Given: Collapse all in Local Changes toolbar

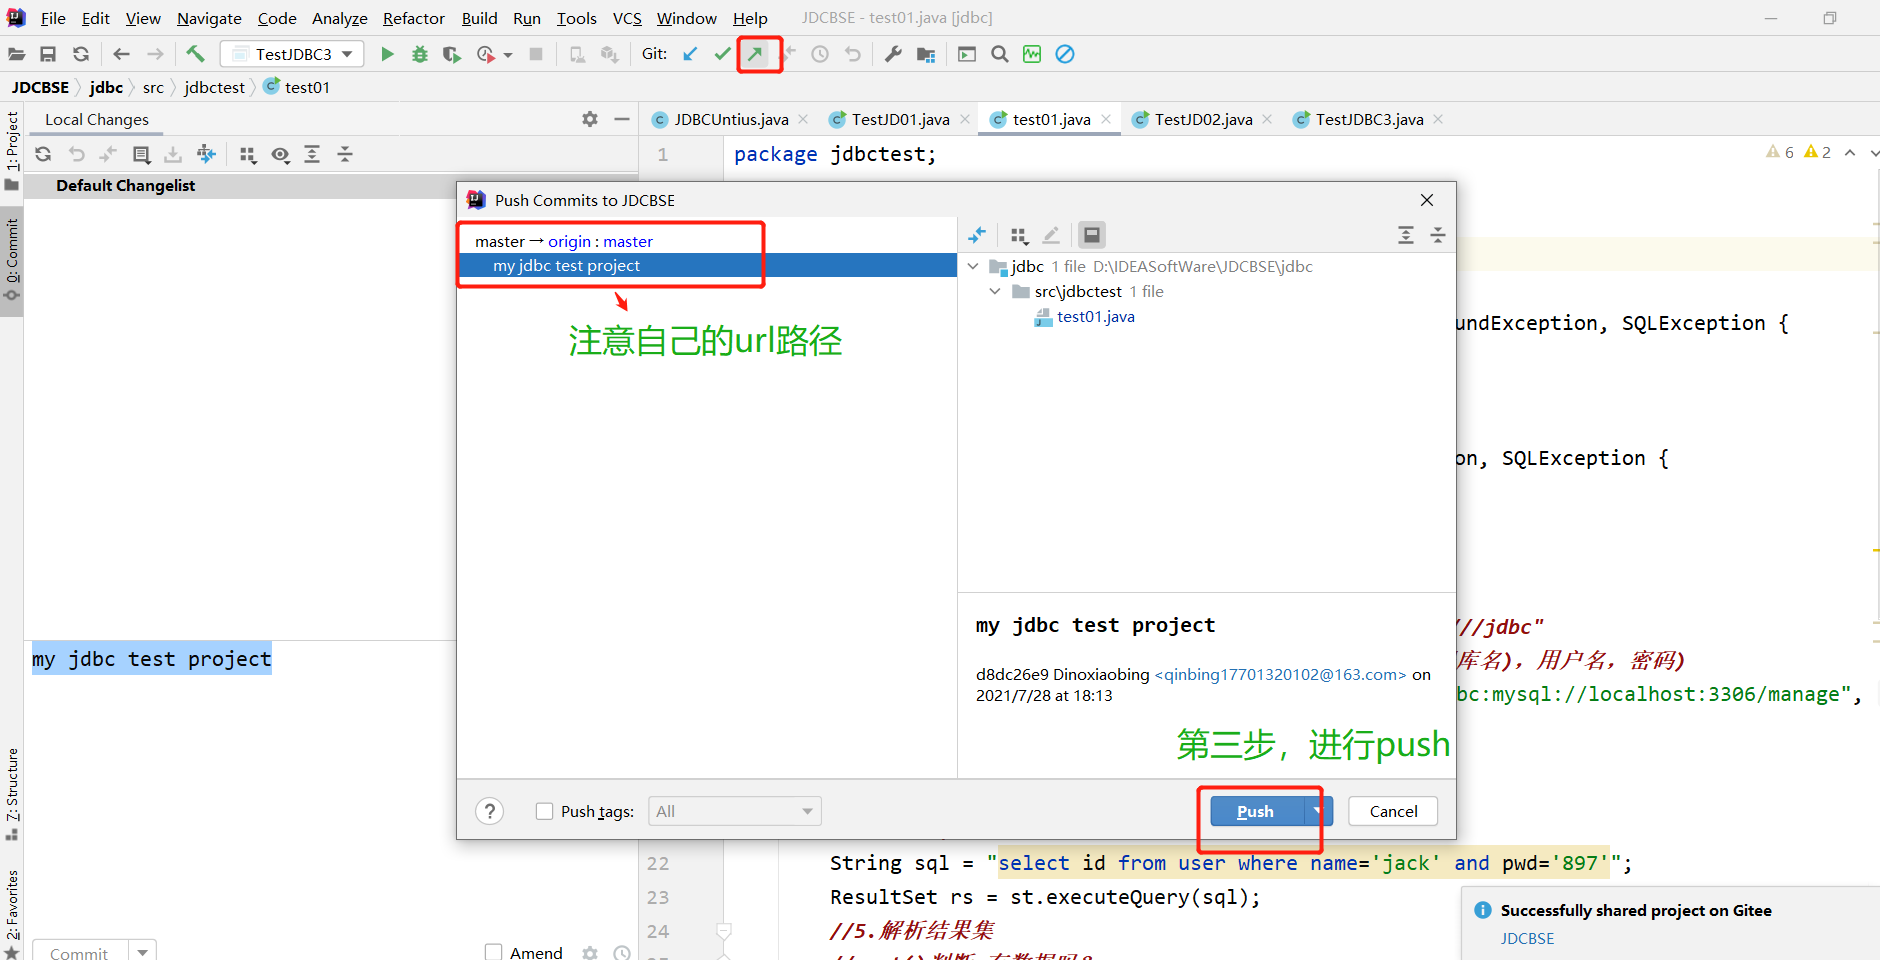Looking at the screenshot, I should (x=345, y=154).
